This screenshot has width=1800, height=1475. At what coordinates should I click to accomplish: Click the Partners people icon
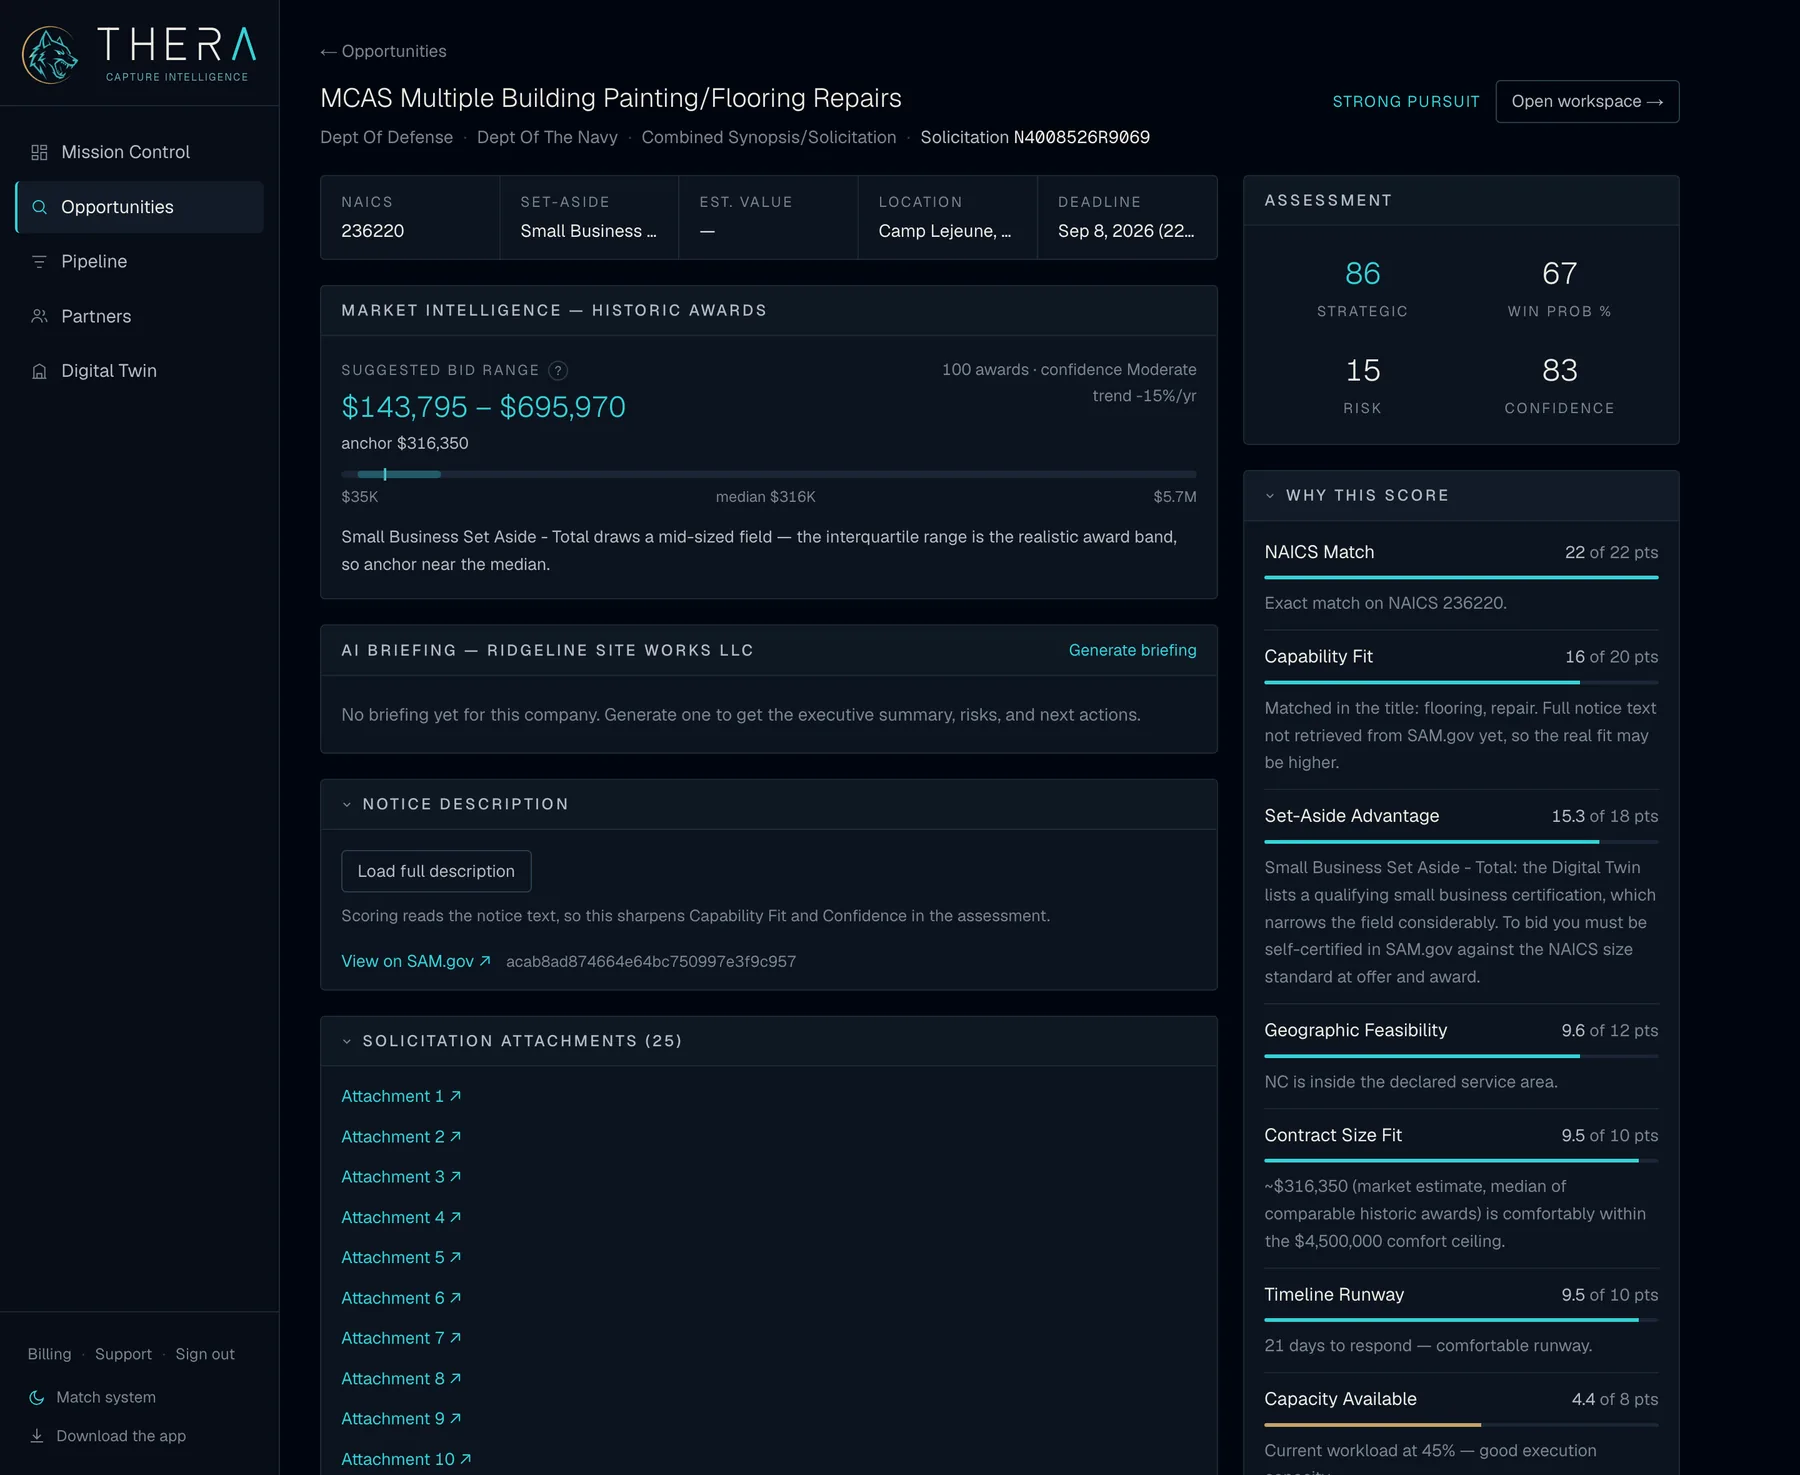pyautogui.click(x=39, y=316)
